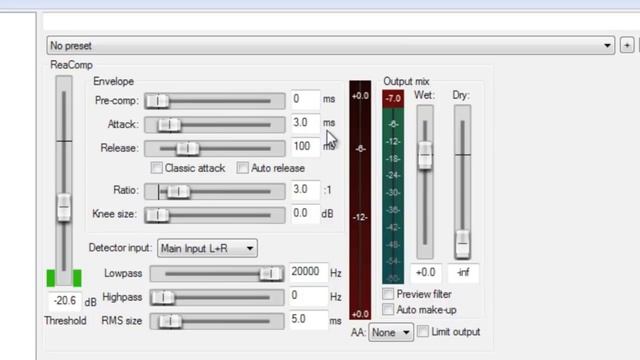Click the RMS size 5.0 ms field

coord(308,319)
